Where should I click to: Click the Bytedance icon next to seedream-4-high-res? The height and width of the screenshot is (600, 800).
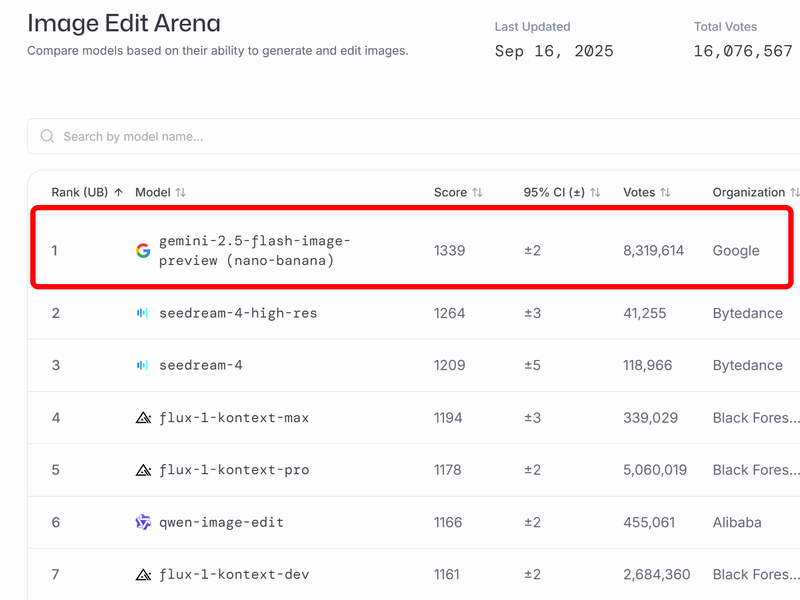point(143,313)
